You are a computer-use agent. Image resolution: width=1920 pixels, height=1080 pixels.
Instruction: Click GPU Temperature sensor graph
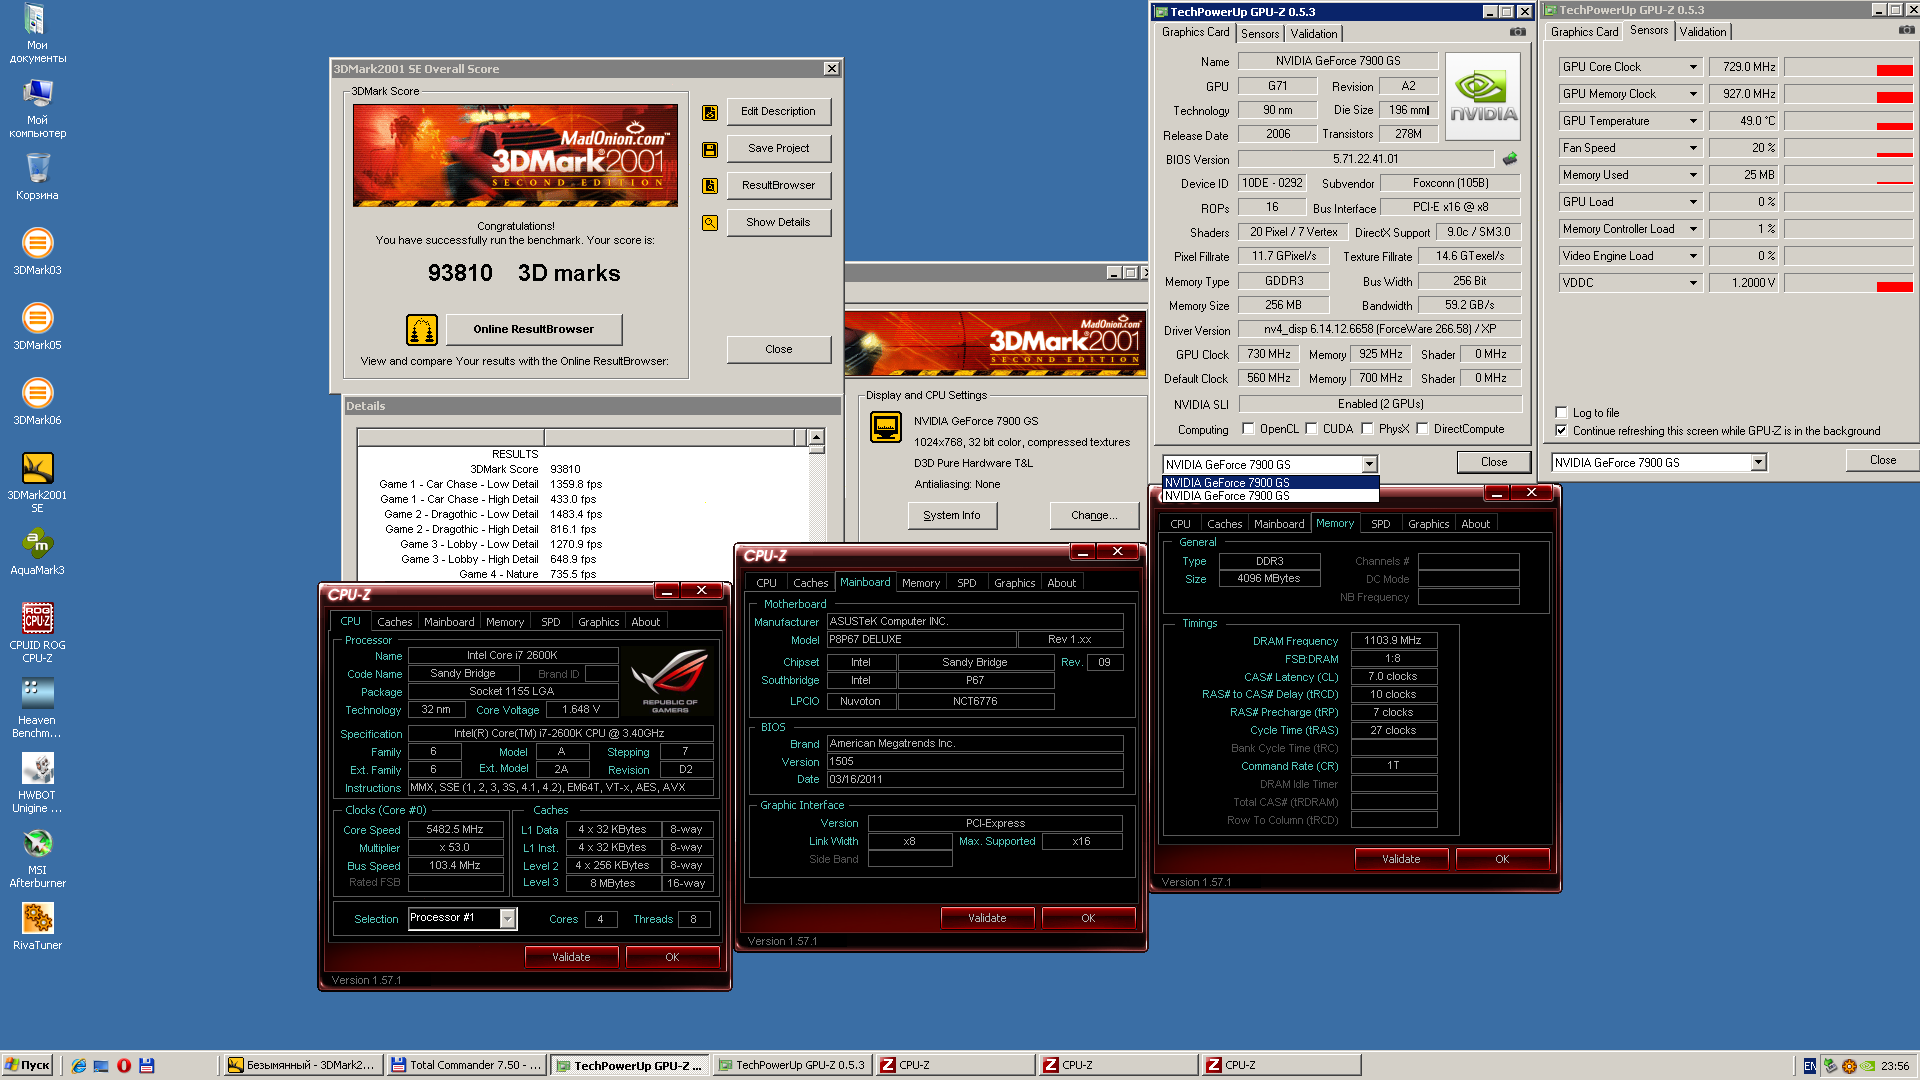[1849, 121]
